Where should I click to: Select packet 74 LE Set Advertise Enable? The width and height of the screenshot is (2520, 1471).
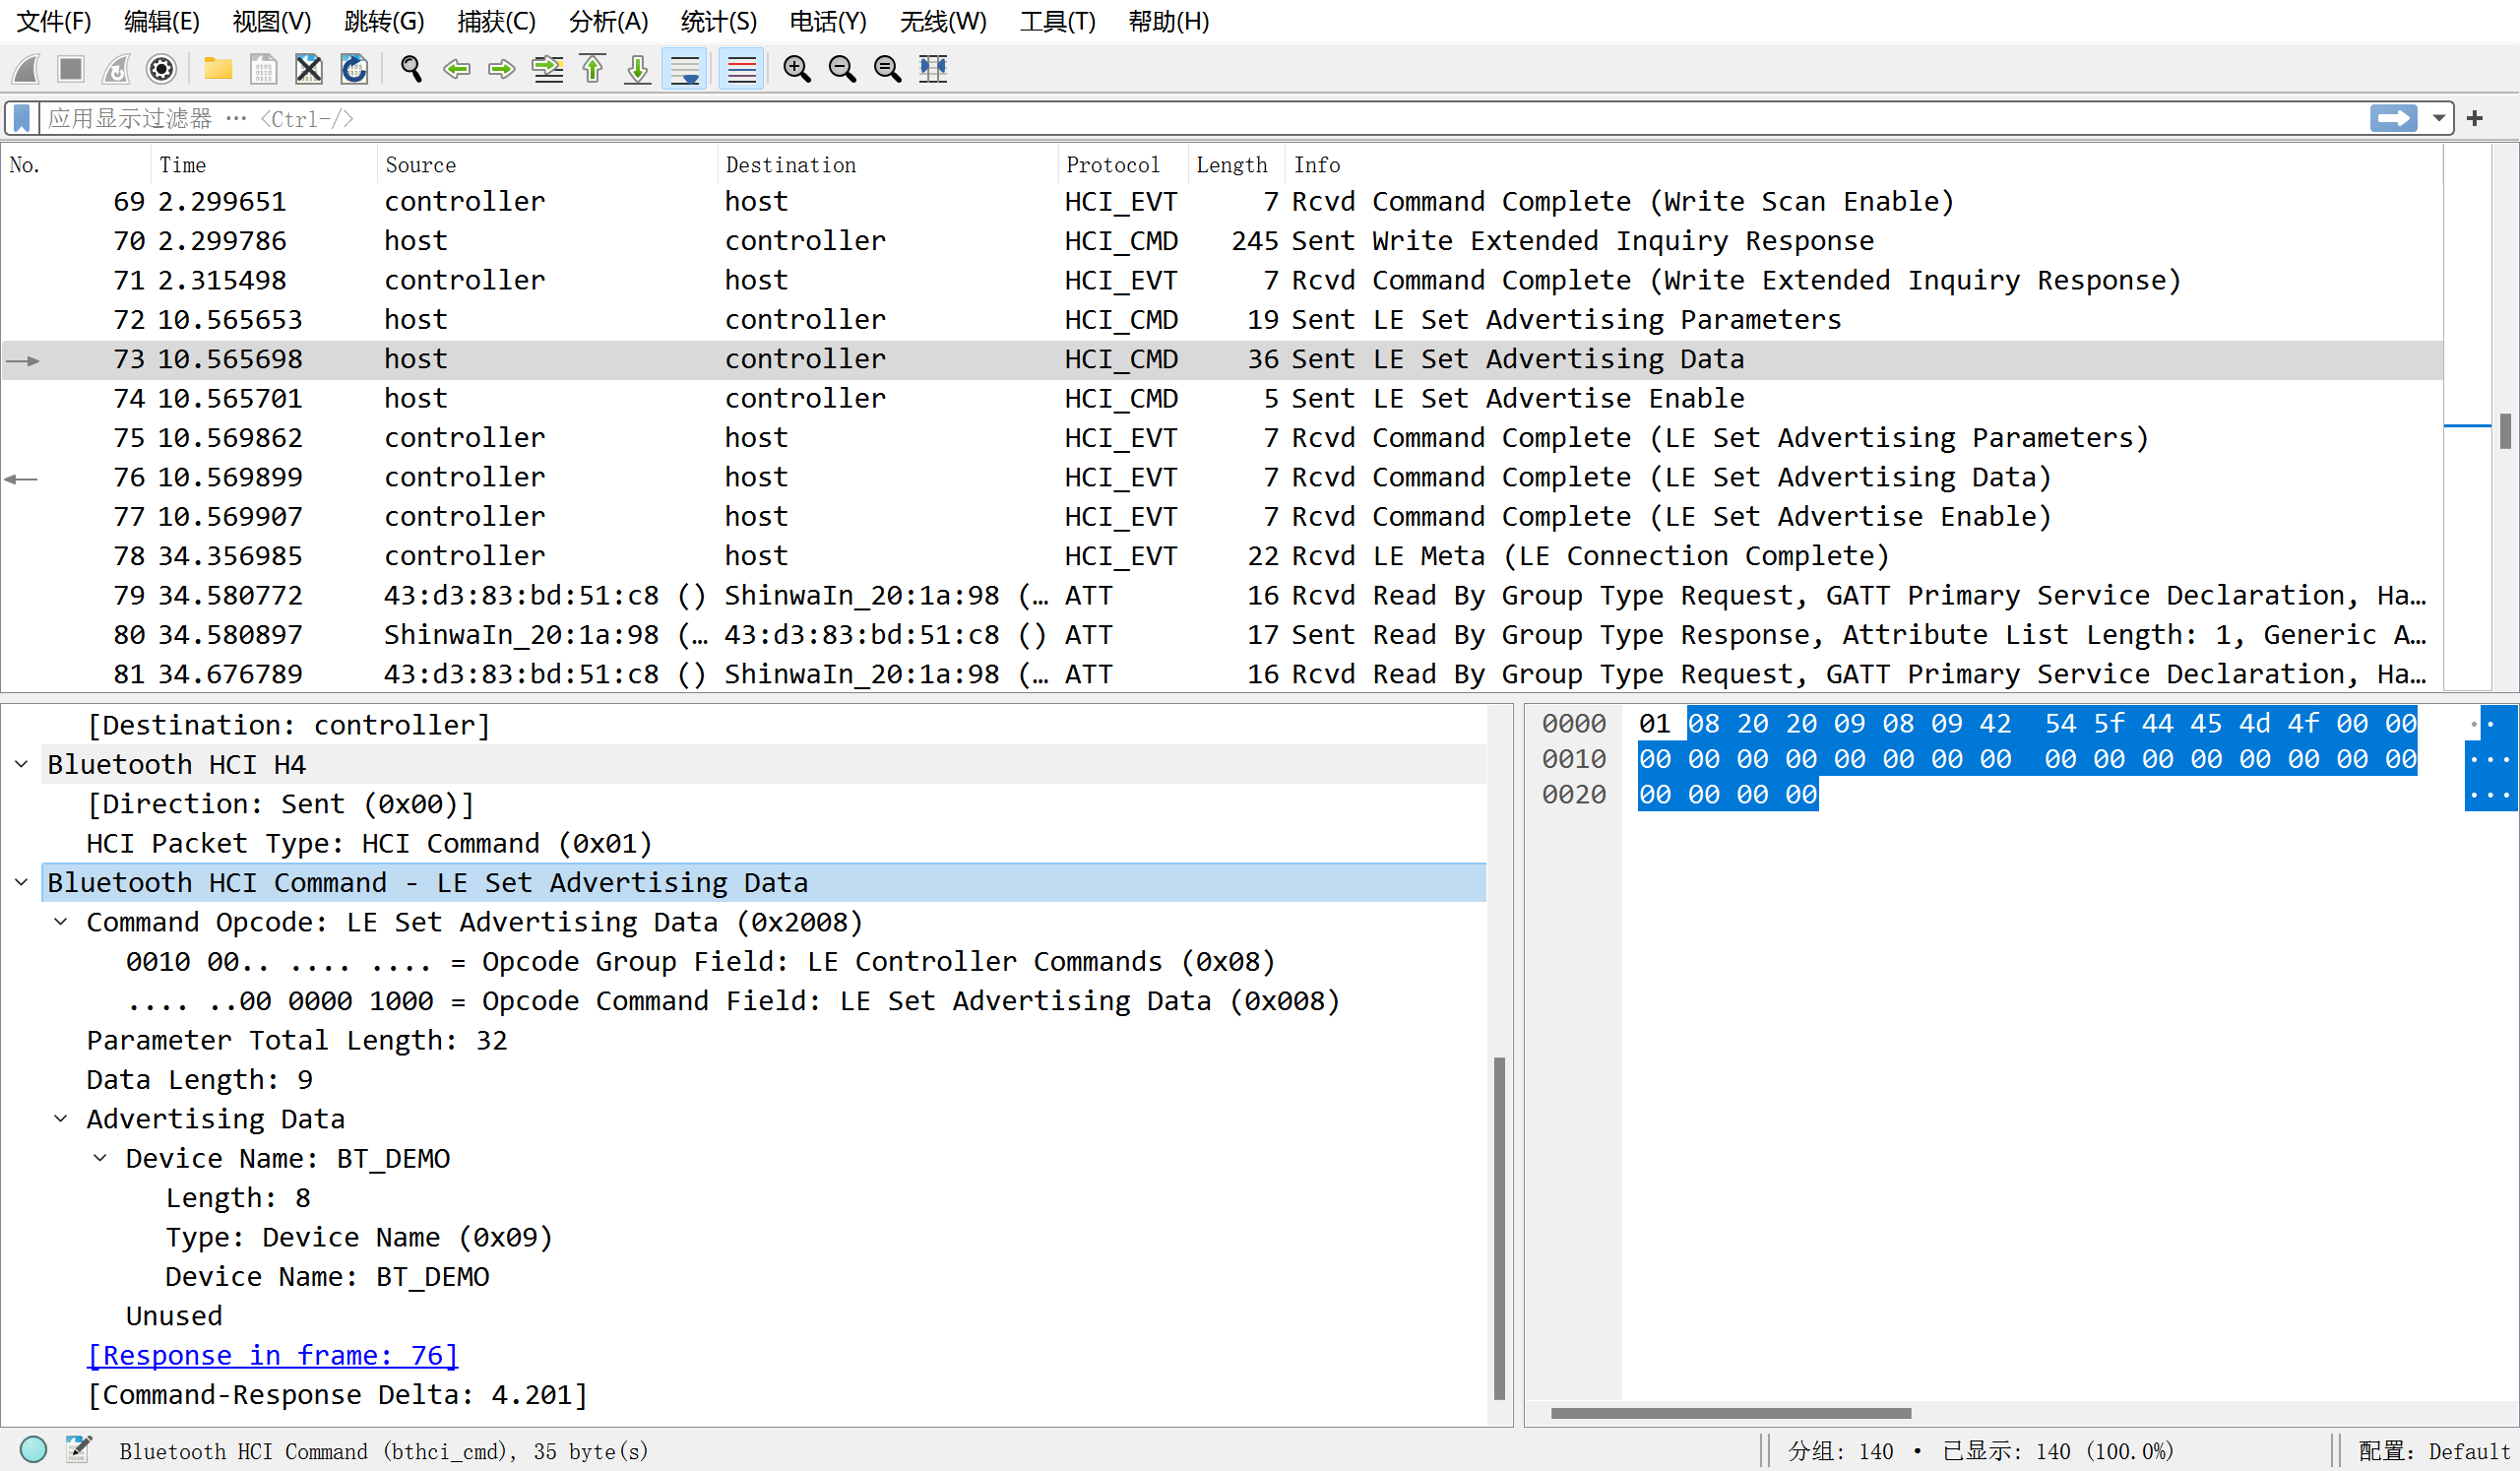click(x=1221, y=398)
